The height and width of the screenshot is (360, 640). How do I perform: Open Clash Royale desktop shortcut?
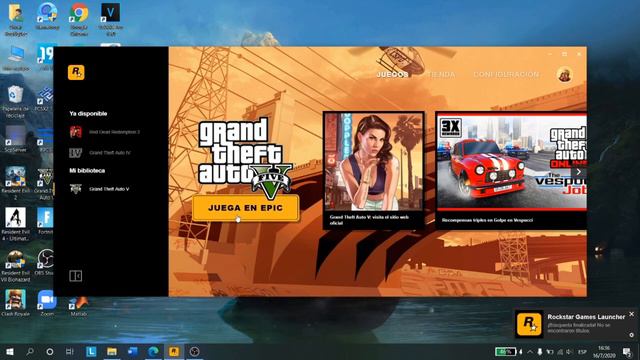pyautogui.click(x=16, y=302)
